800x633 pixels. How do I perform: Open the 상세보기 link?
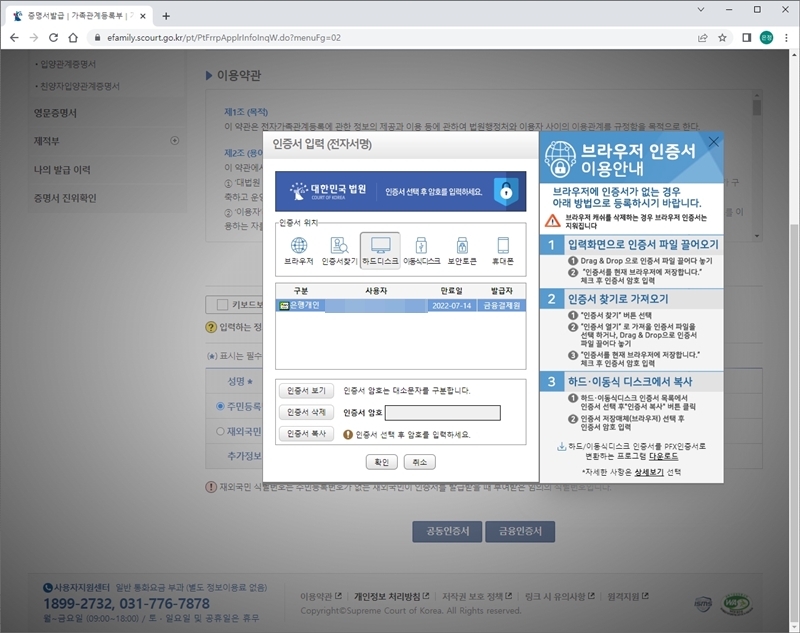point(649,472)
